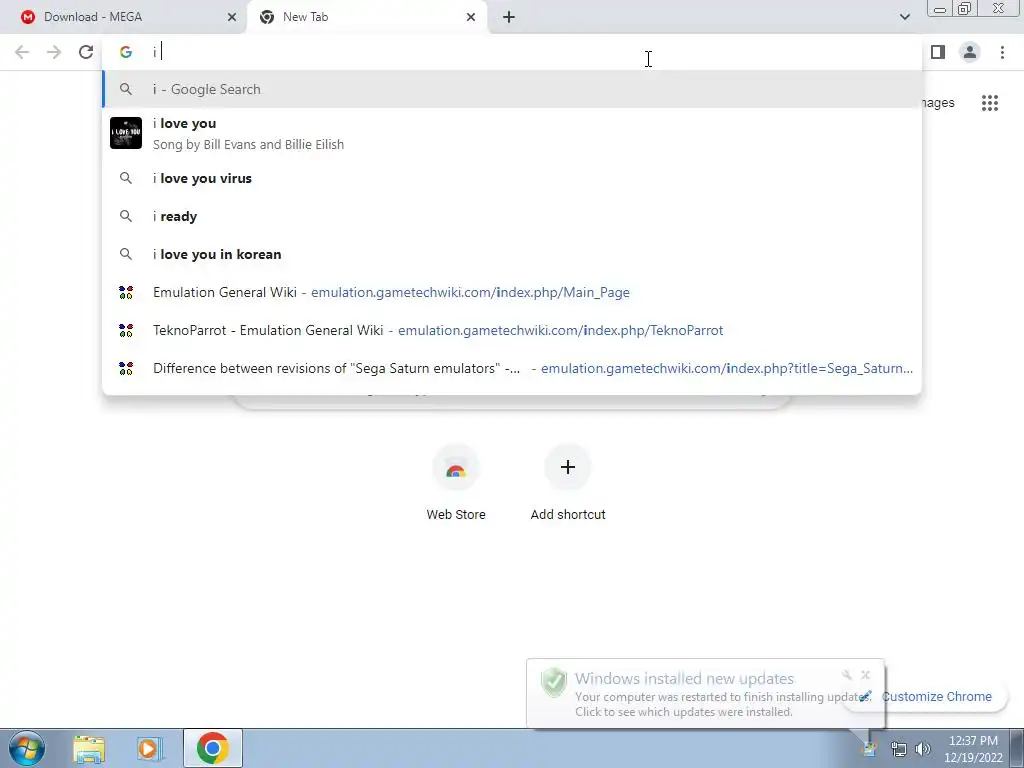The image size is (1024, 768).
Task: Close the Download - MEGA tab
Action: 232,18
